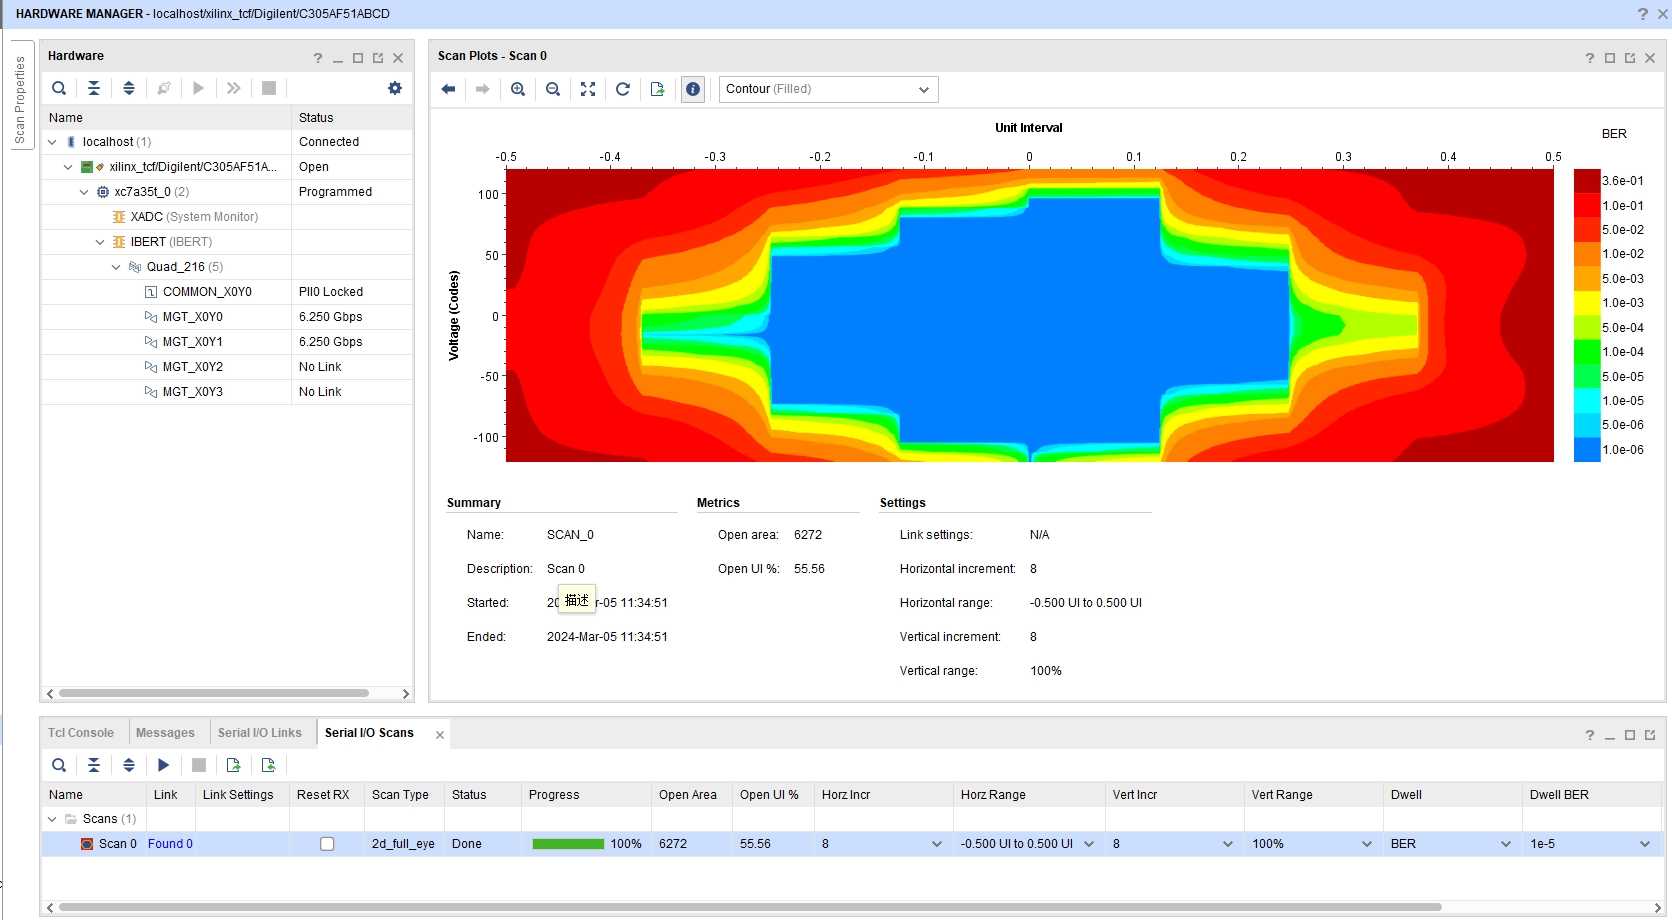Select MGT_X0Y1 in hardware tree

(193, 342)
